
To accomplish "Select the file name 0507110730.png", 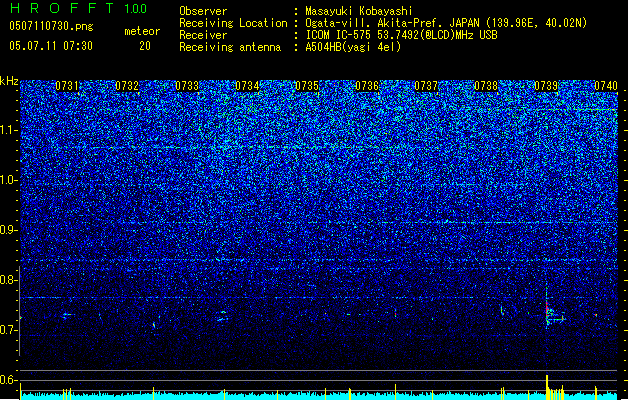I will tap(51, 26).
